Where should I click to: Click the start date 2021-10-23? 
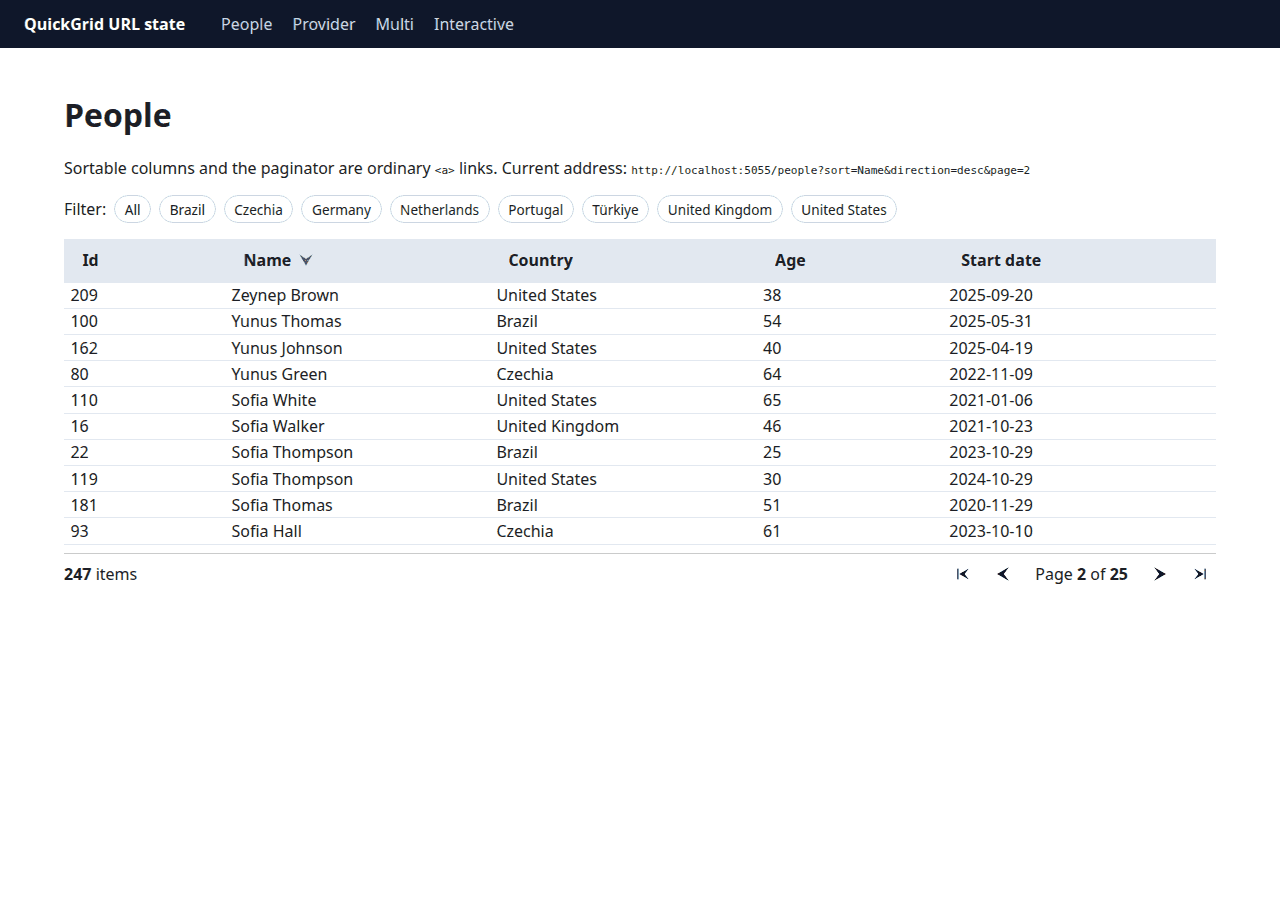(x=991, y=426)
